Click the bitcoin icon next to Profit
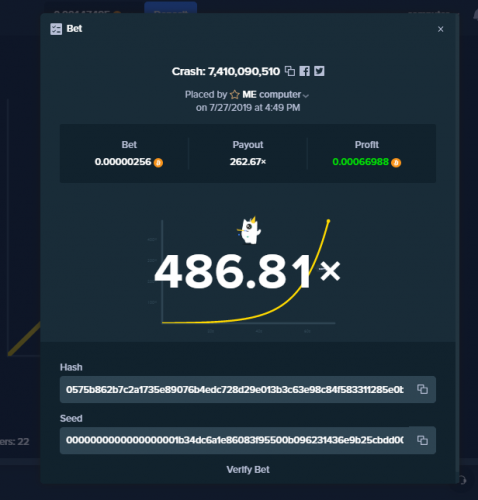478x500 pixels. (x=396, y=162)
